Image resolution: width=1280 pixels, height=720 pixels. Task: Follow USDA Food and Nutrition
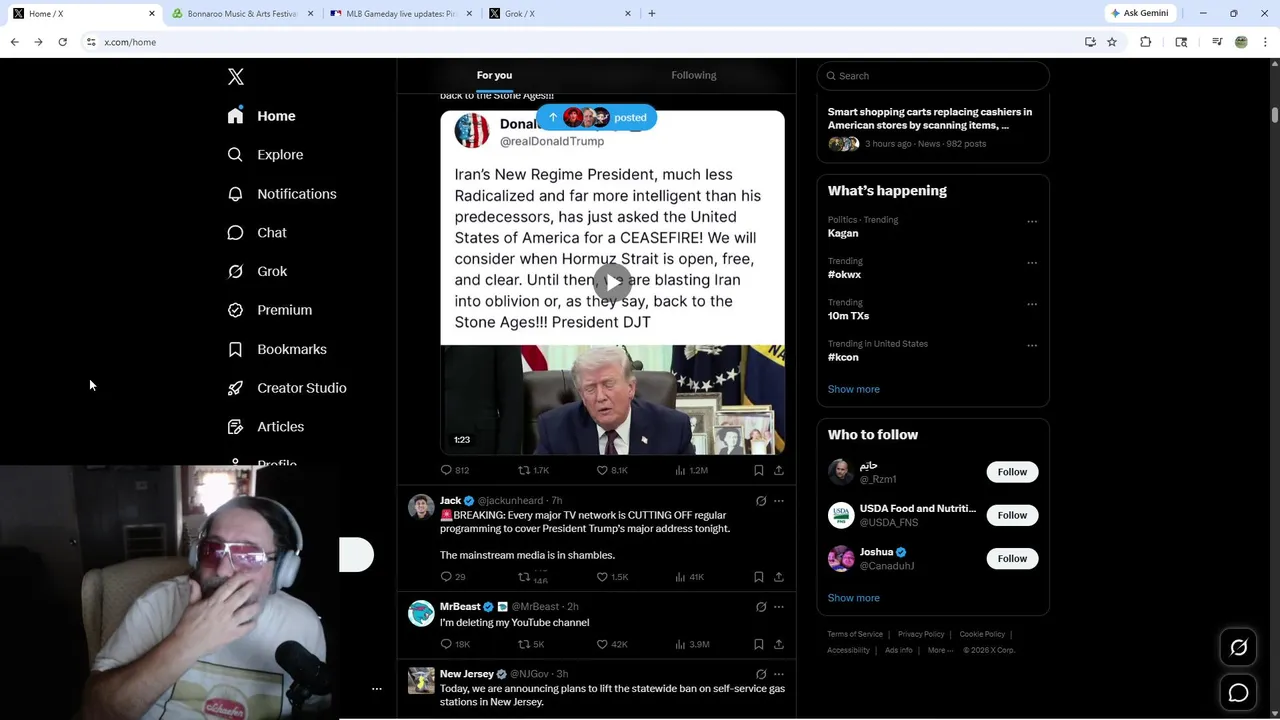(x=1012, y=515)
